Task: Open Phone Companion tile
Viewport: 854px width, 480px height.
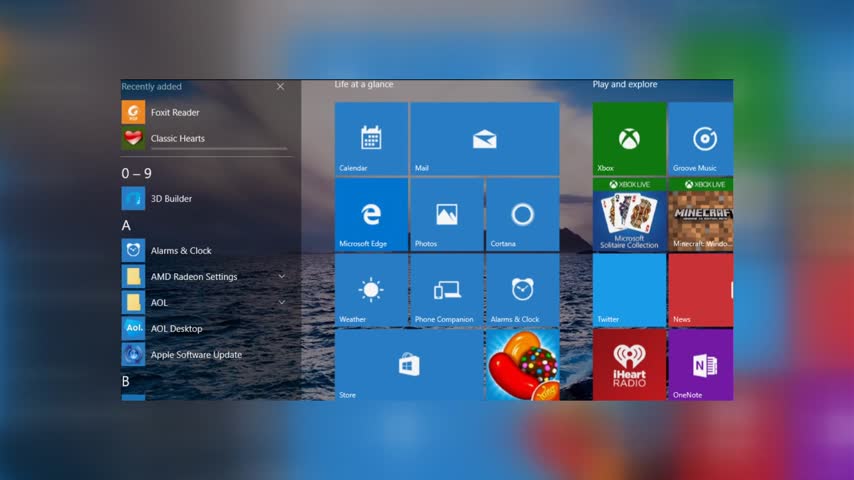Action: click(446, 290)
